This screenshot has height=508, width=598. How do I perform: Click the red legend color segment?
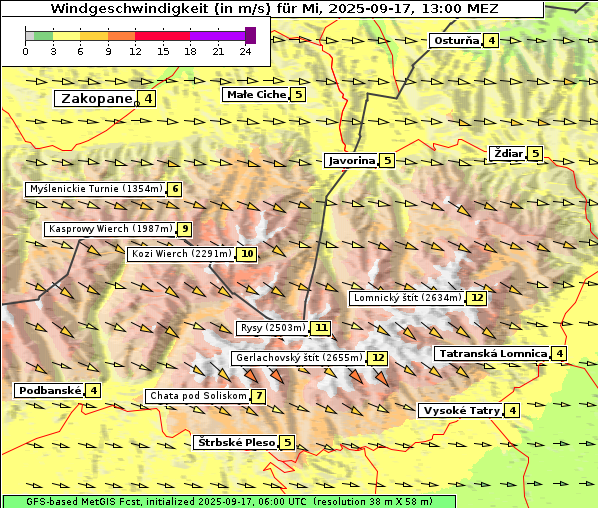point(162,36)
